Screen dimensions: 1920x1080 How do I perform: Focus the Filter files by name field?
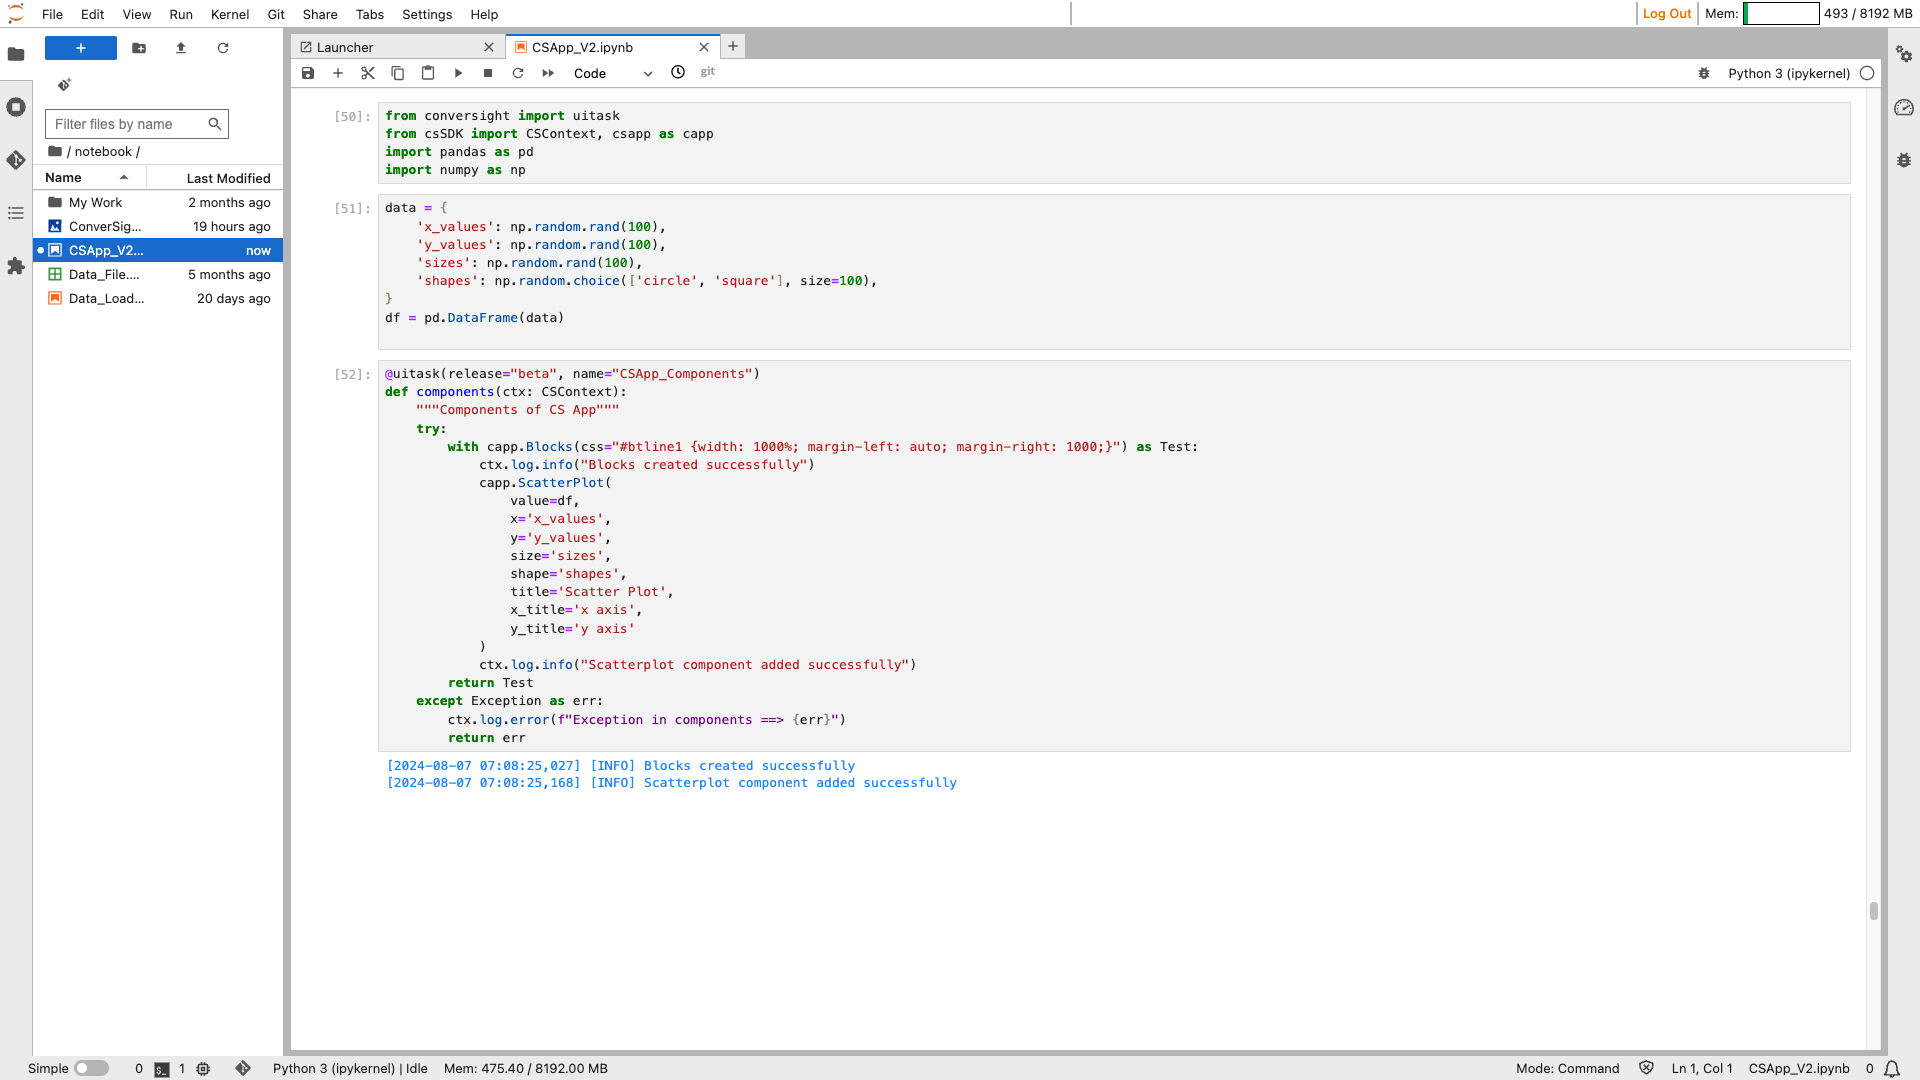(x=137, y=124)
